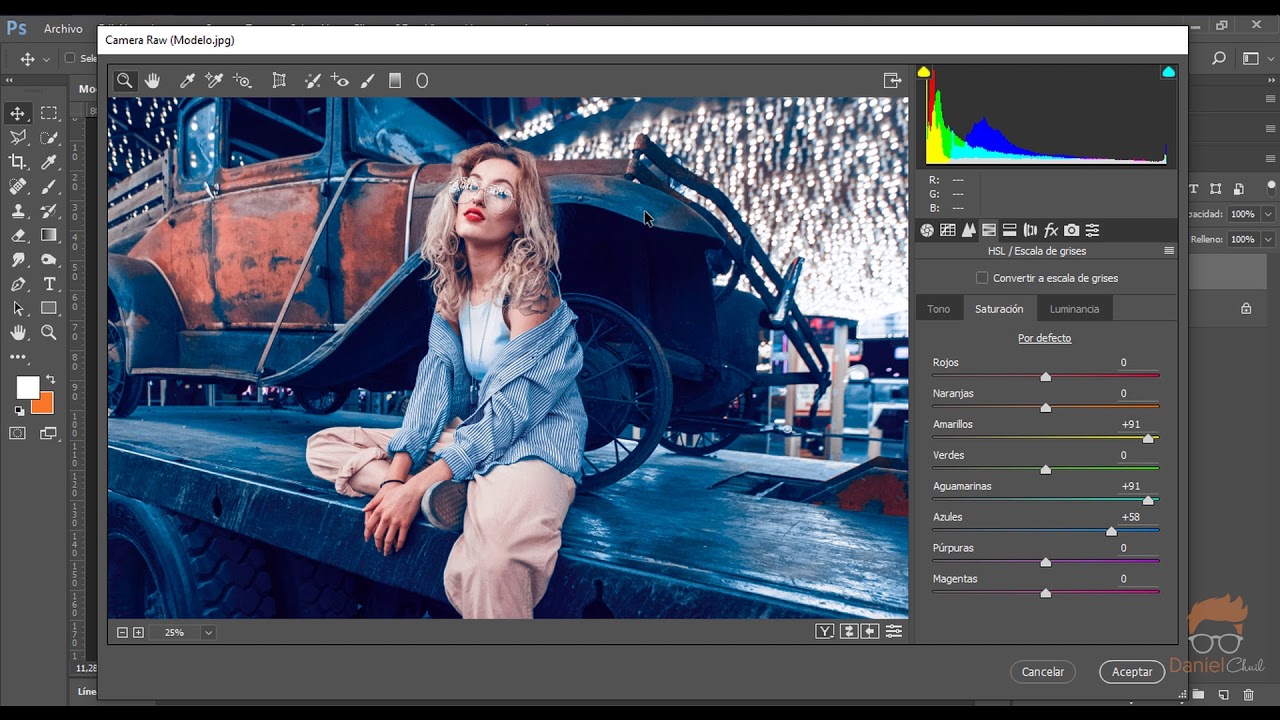The image size is (1280, 720).
Task: Select the Photoshop Clone Stamp tool
Action: 18,211
